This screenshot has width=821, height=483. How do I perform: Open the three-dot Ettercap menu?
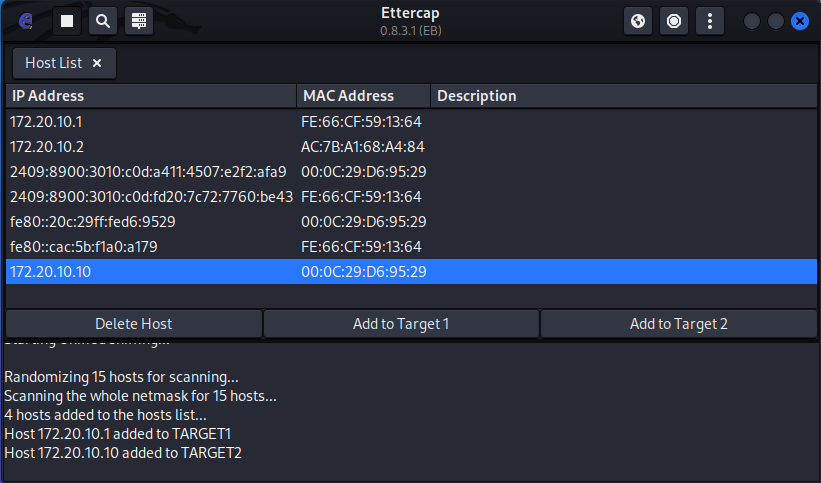point(710,20)
